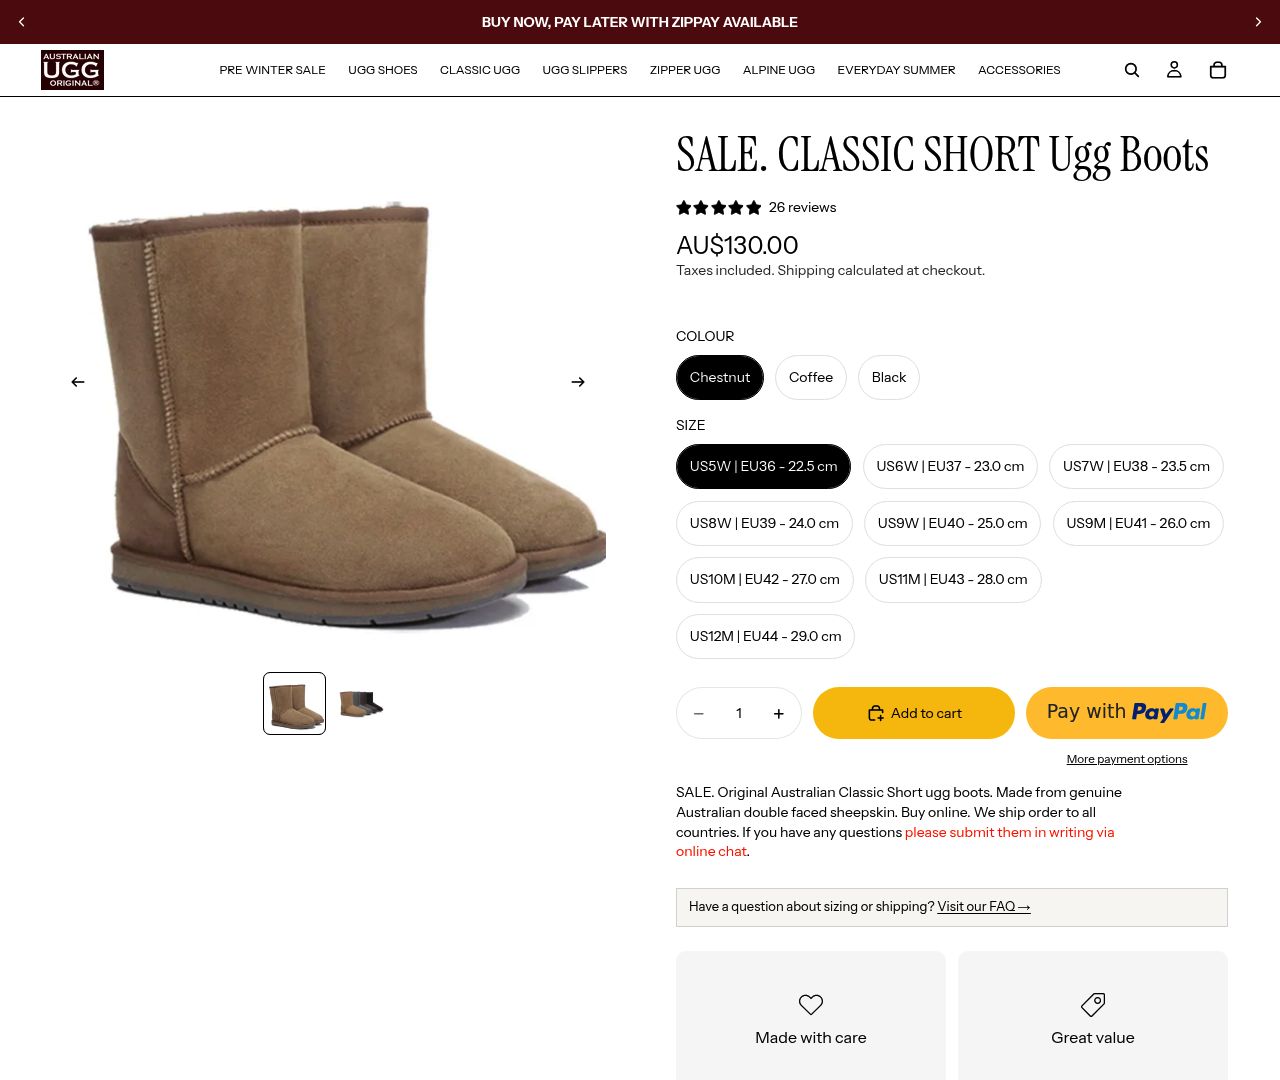This screenshot has width=1280, height=1080.
Task: Click the Australian UGG Original logo
Action: (x=72, y=70)
